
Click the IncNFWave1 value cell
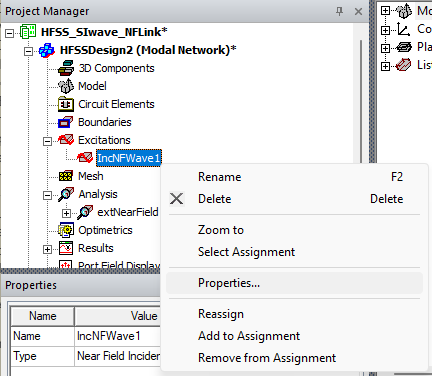click(x=118, y=336)
